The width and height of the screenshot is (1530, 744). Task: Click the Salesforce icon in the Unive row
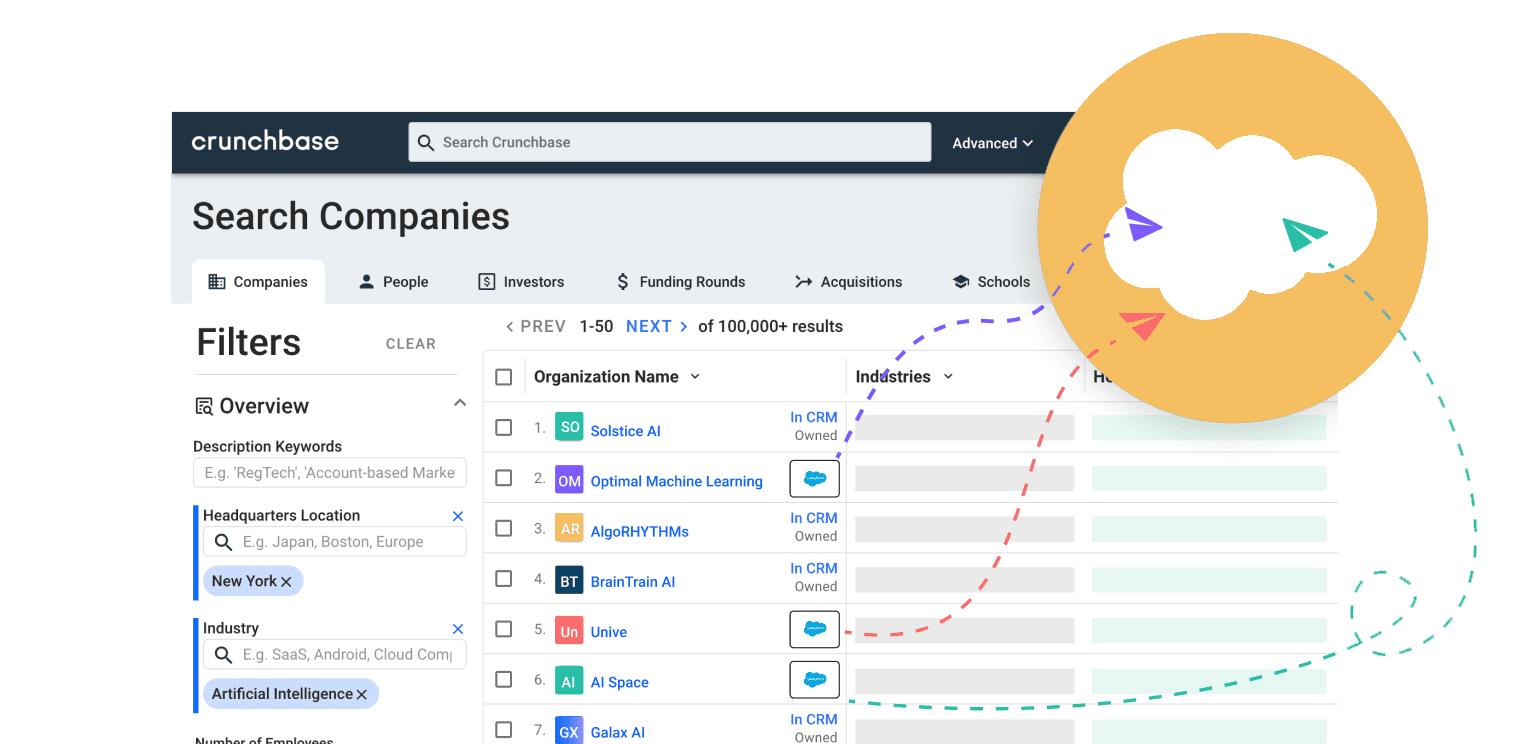(x=814, y=629)
